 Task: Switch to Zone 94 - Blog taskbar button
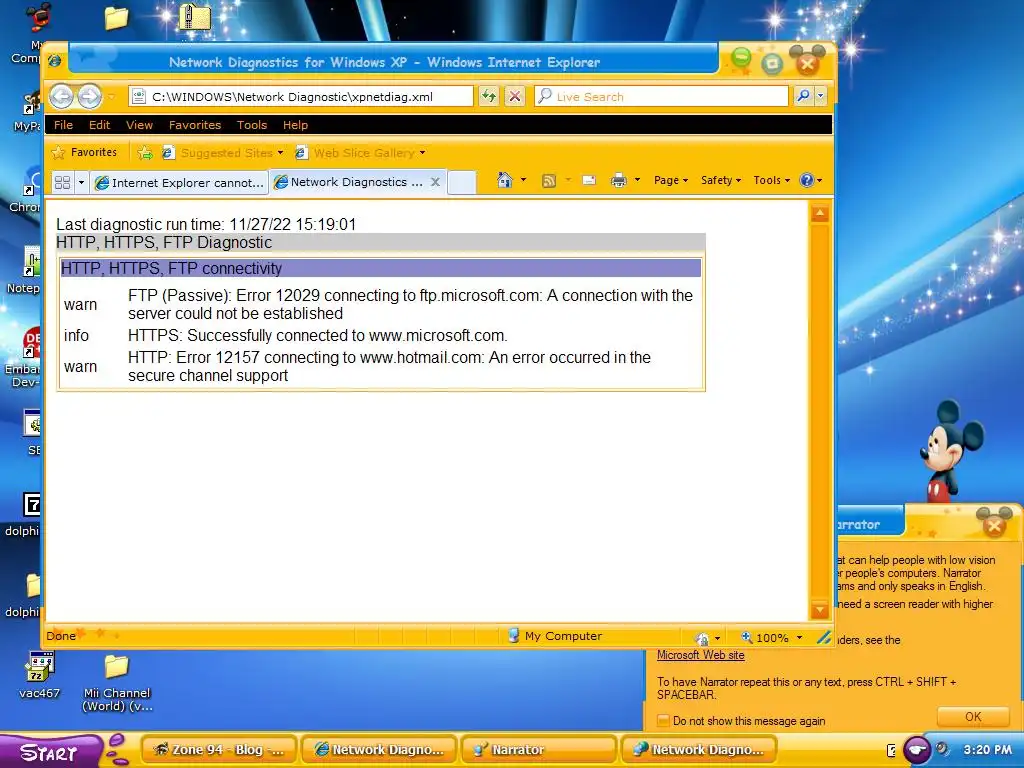[x=219, y=750]
